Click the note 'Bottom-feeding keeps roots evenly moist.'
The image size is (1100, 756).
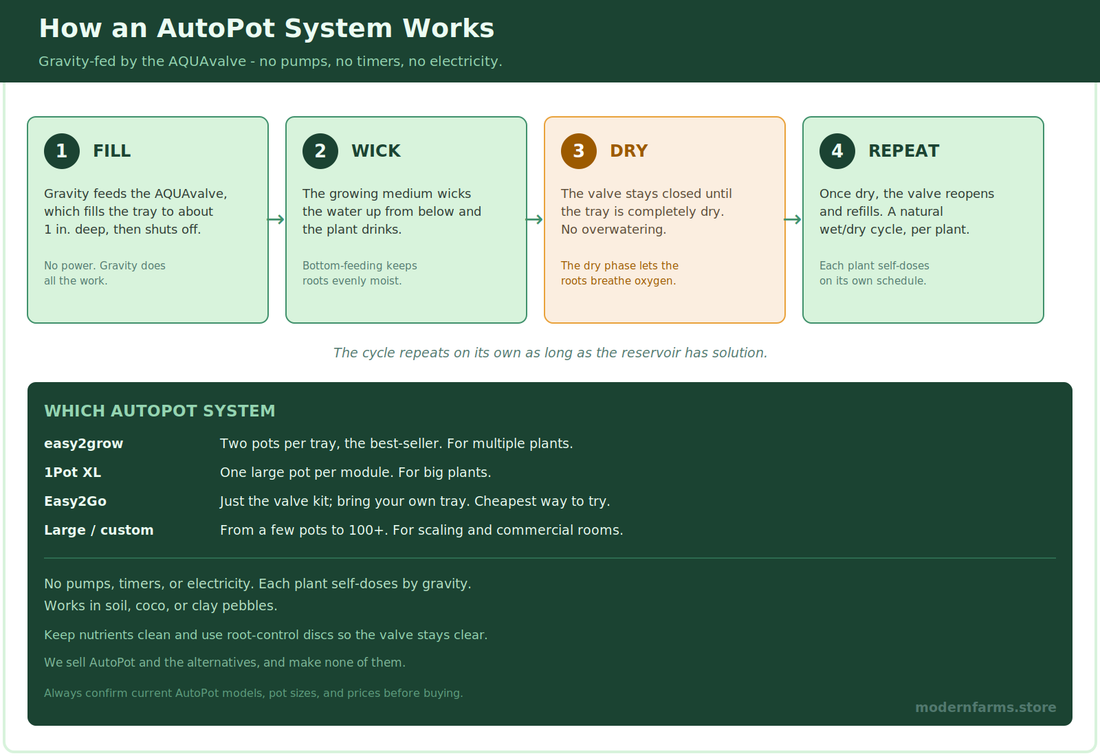coord(360,273)
